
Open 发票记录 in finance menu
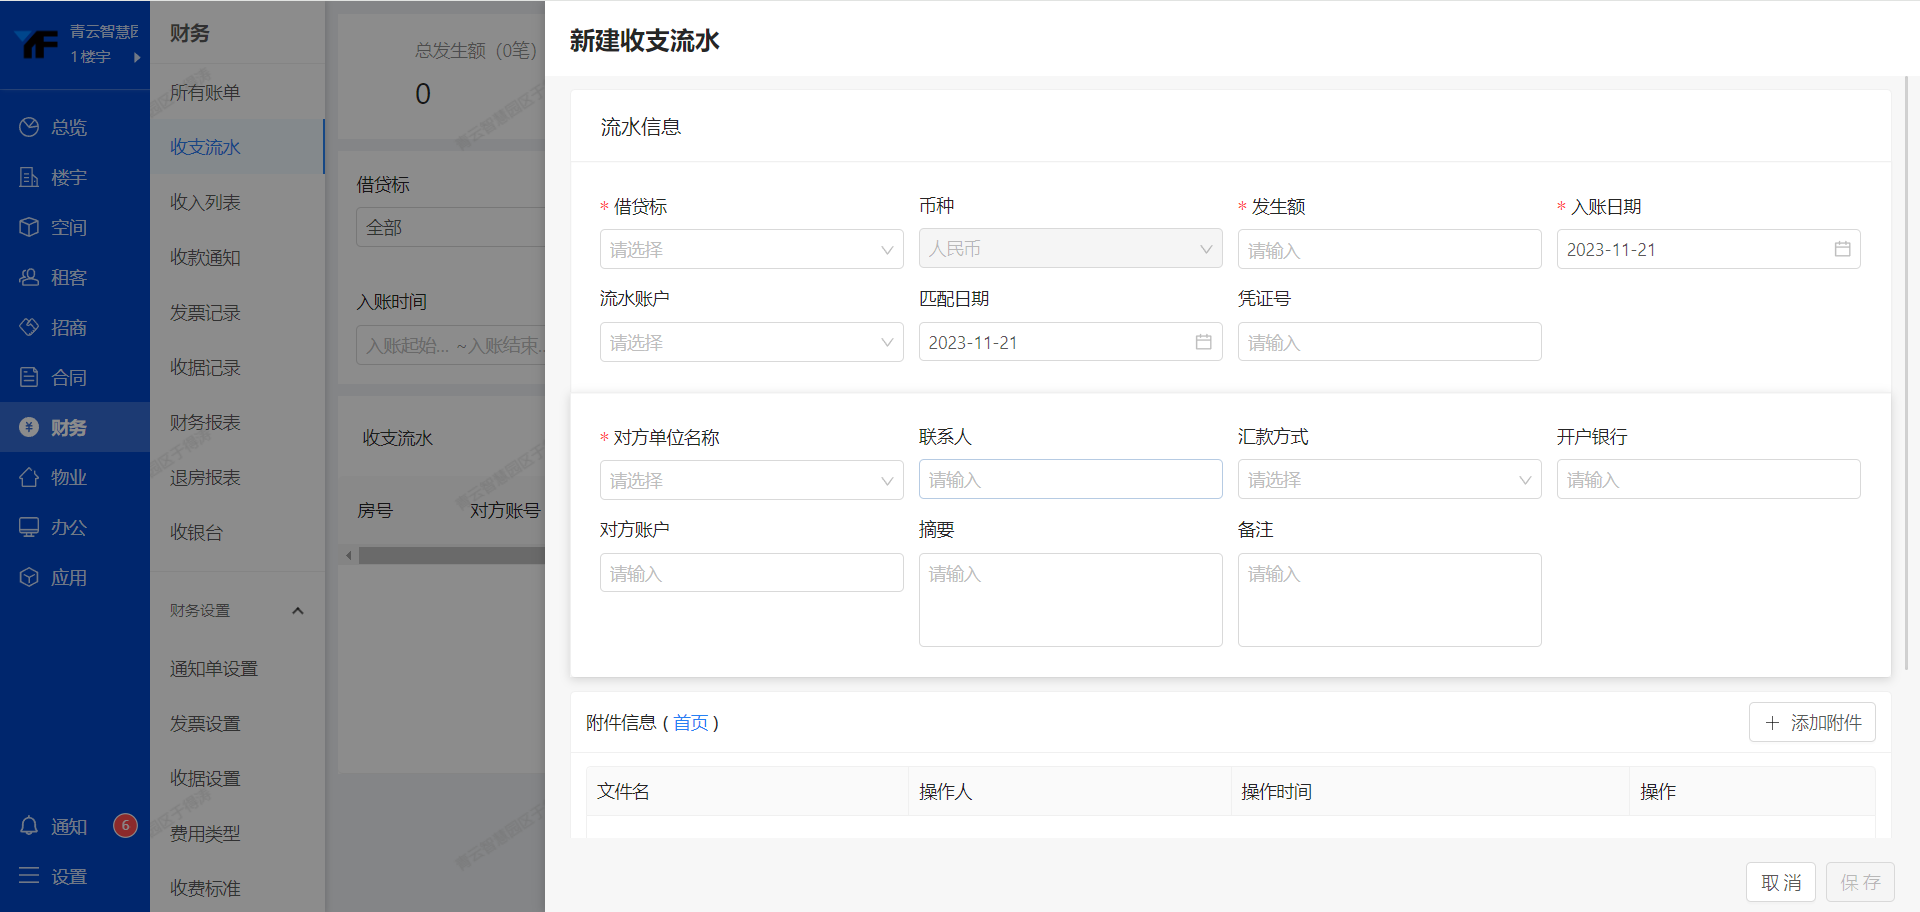pos(205,313)
